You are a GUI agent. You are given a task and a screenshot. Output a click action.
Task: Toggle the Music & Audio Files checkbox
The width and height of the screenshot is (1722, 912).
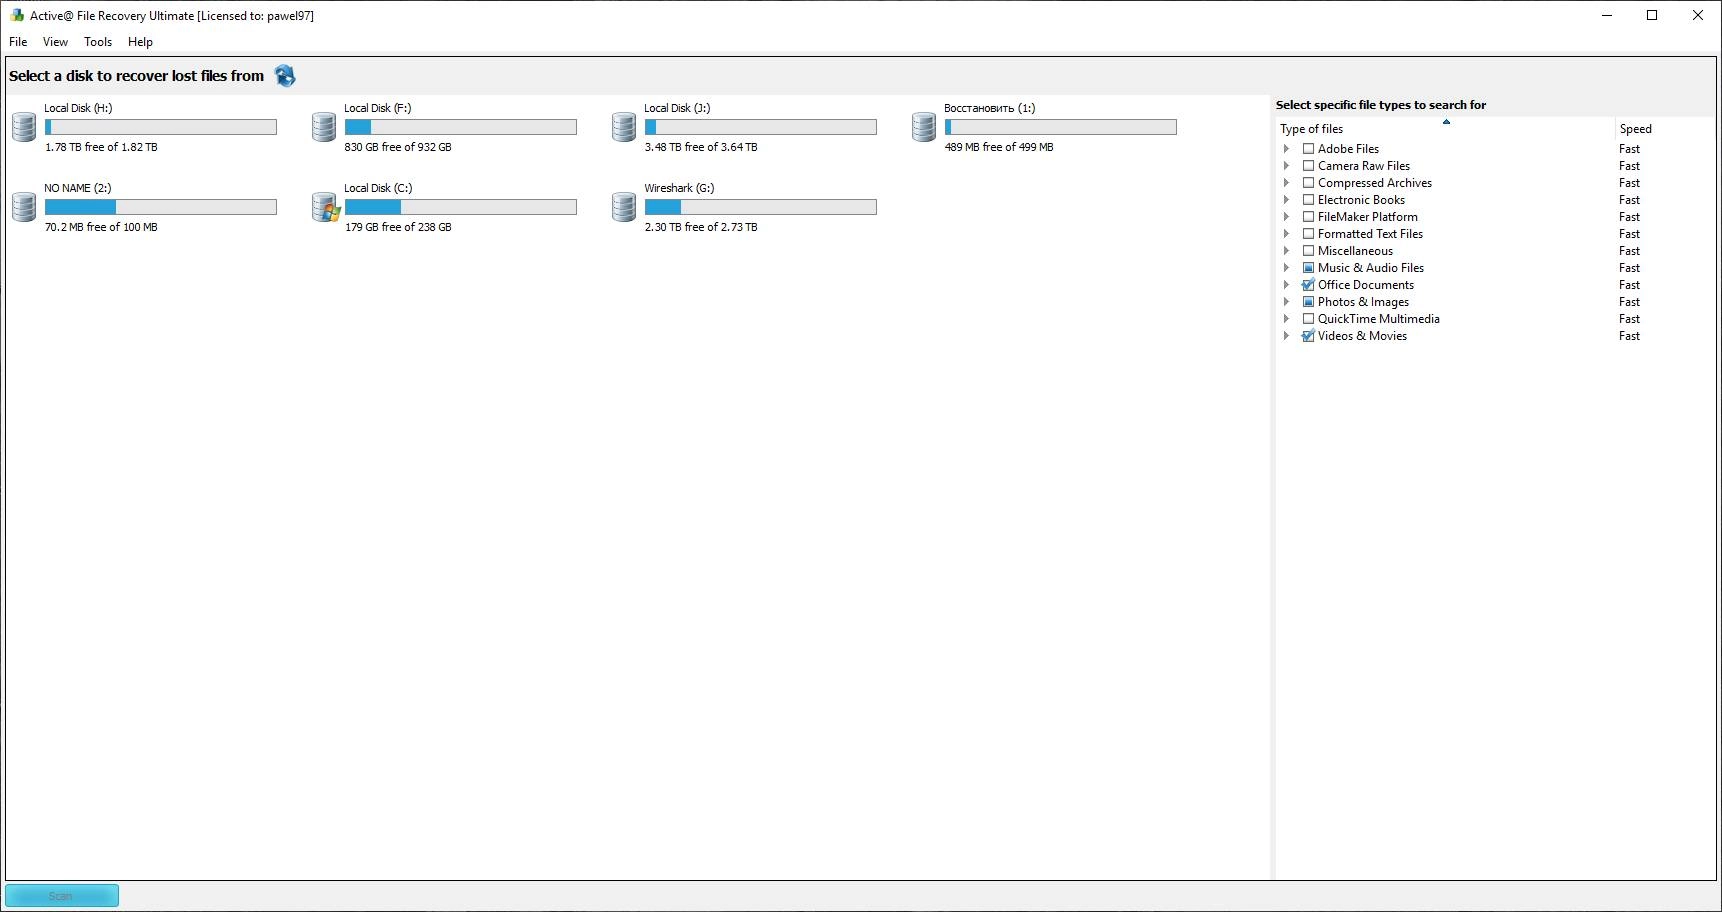(x=1308, y=268)
